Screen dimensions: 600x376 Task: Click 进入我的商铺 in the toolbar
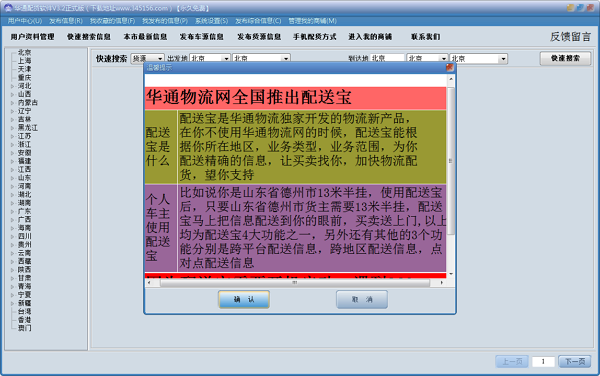pos(370,37)
